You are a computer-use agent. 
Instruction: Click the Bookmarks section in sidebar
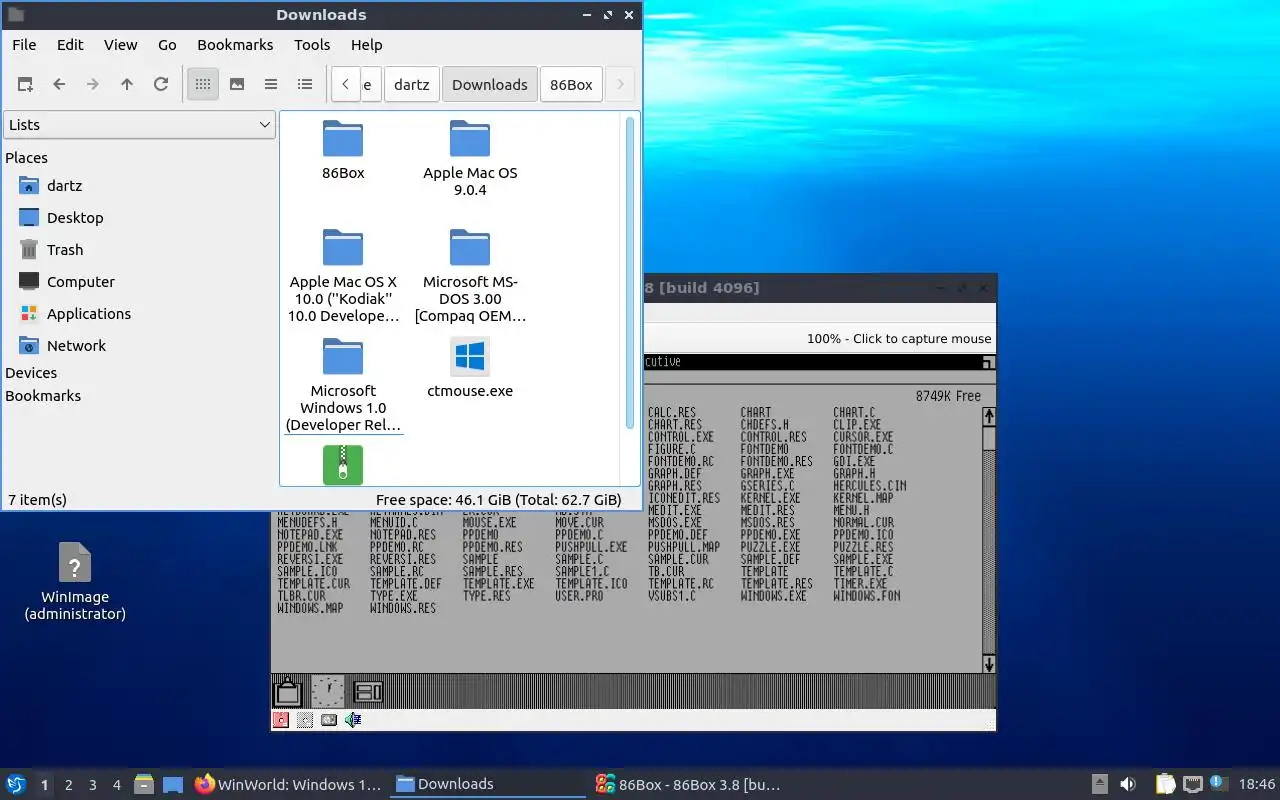point(43,396)
